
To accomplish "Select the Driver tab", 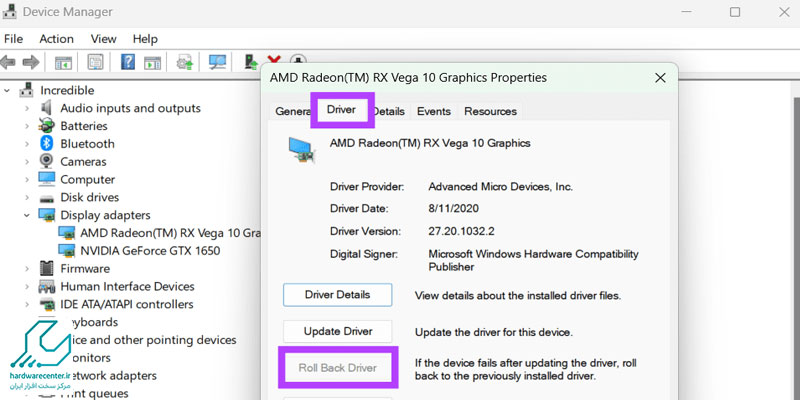I will (x=341, y=110).
